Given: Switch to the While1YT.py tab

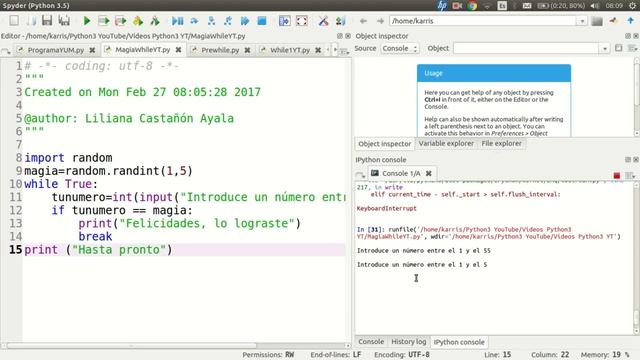Looking at the screenshot, I should 290,50.
